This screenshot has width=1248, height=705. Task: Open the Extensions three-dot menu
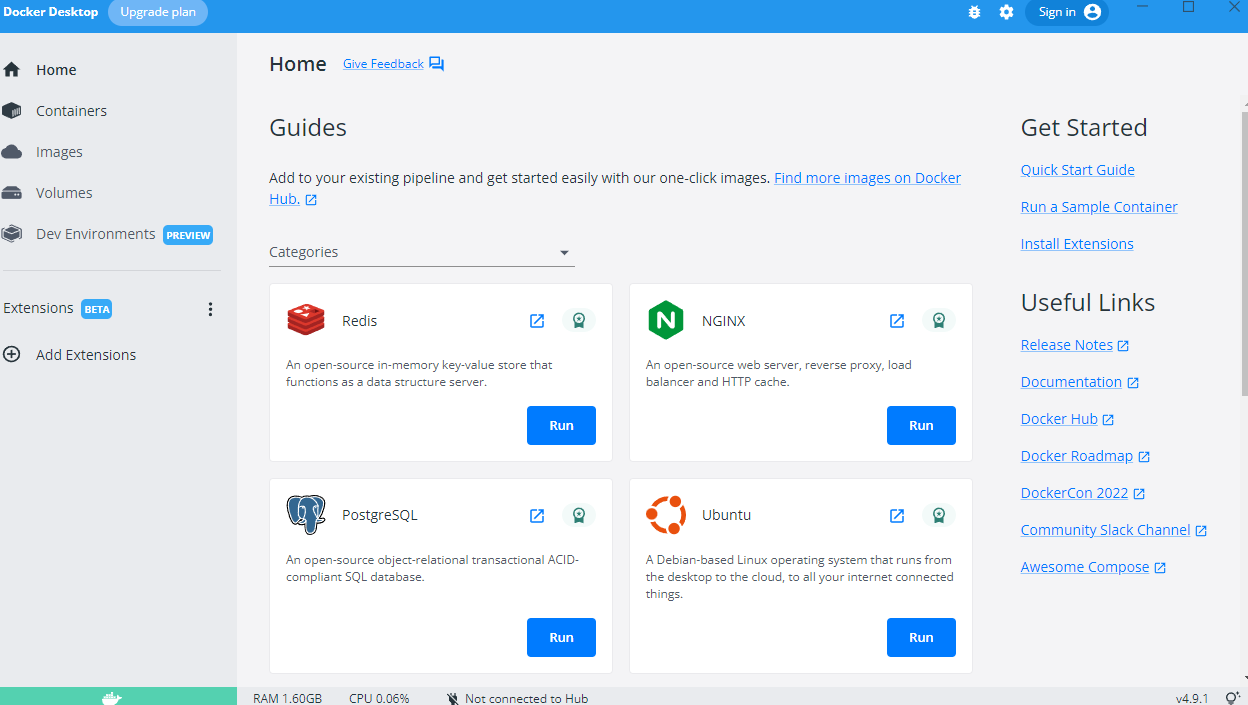[210, 309]
